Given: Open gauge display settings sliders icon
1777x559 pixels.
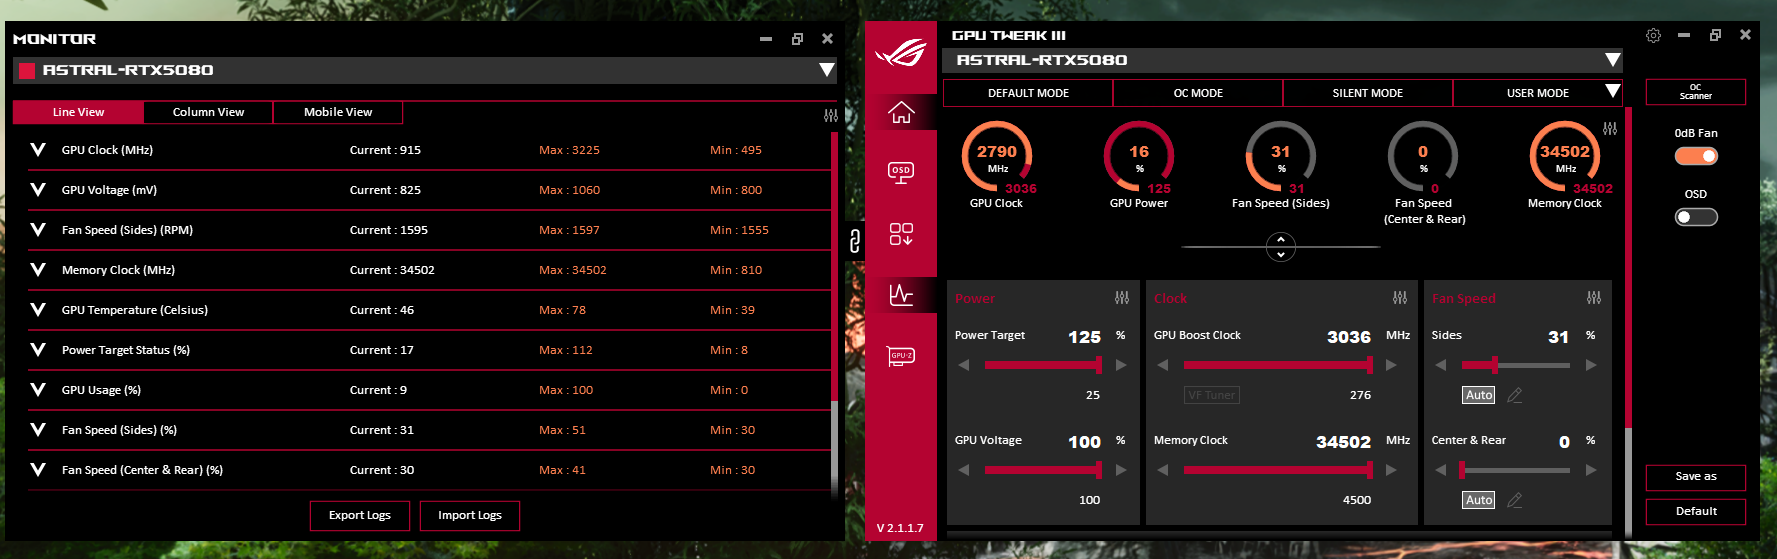Looking at the screenshot, I should [1609, 129].
